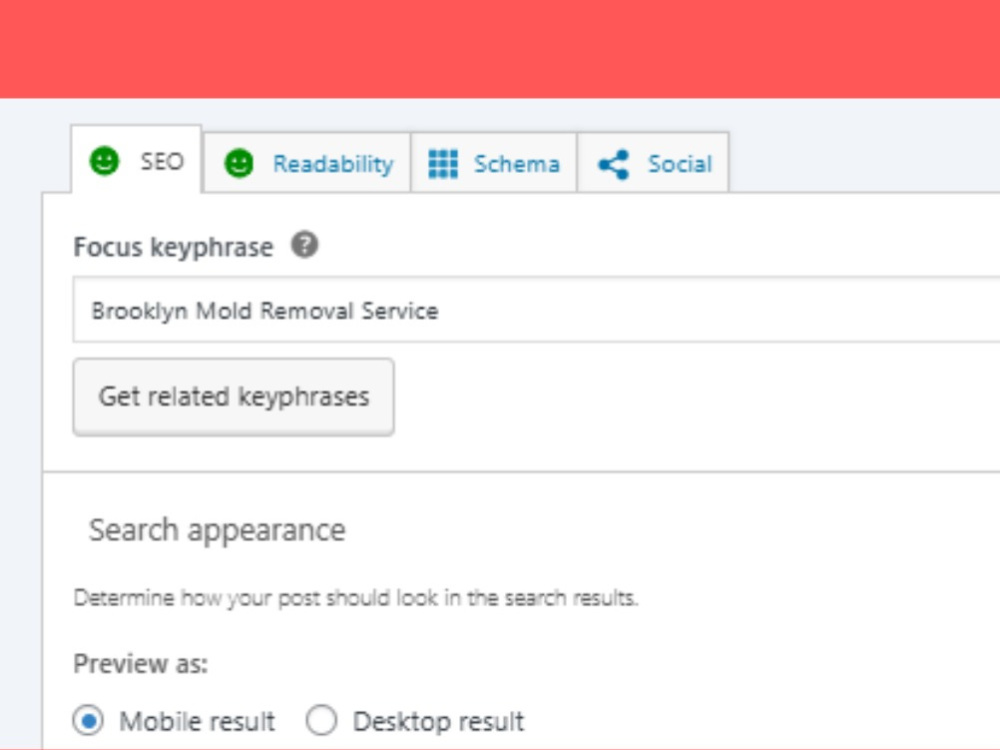Image resolution: width=1000 pixels, height=750 pixels.
Task: Click the green smiley icon on SEO tab
Action: [x=104, y=161]
